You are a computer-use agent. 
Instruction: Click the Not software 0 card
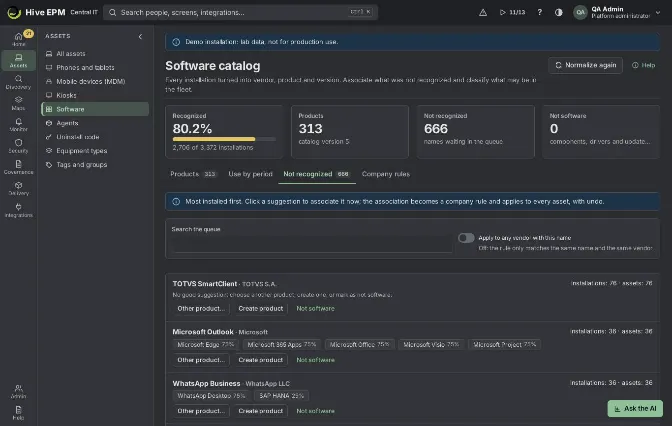click(x=601, y=132)
